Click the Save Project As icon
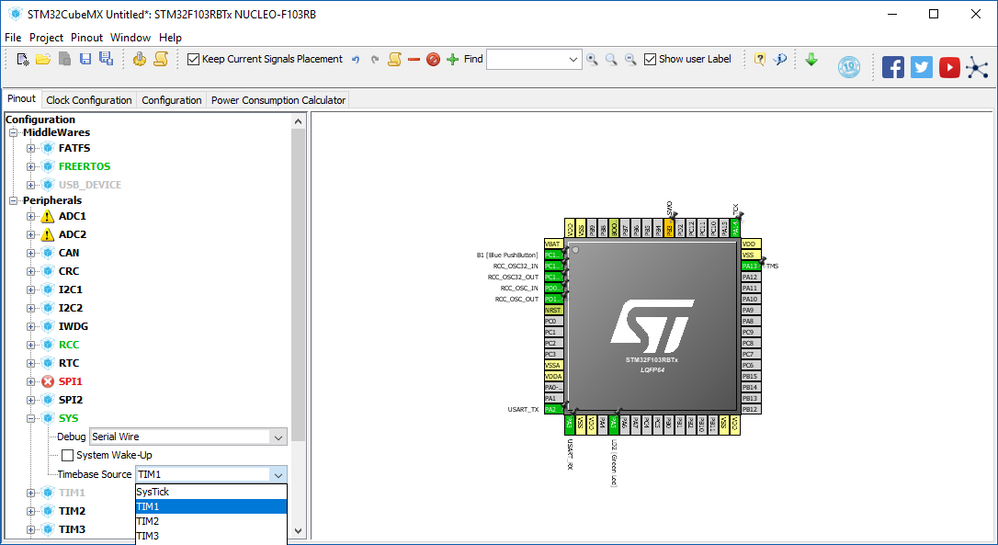 click(x=106, y=59)
